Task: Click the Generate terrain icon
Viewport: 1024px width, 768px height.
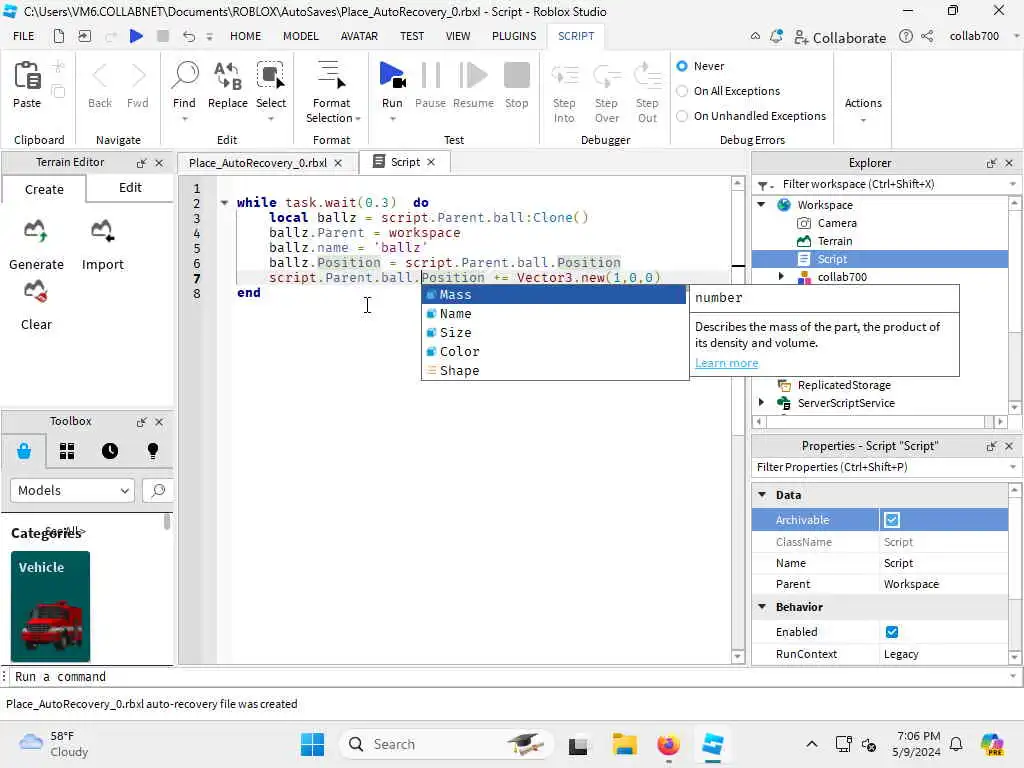Action: click(x=35, y=231)
